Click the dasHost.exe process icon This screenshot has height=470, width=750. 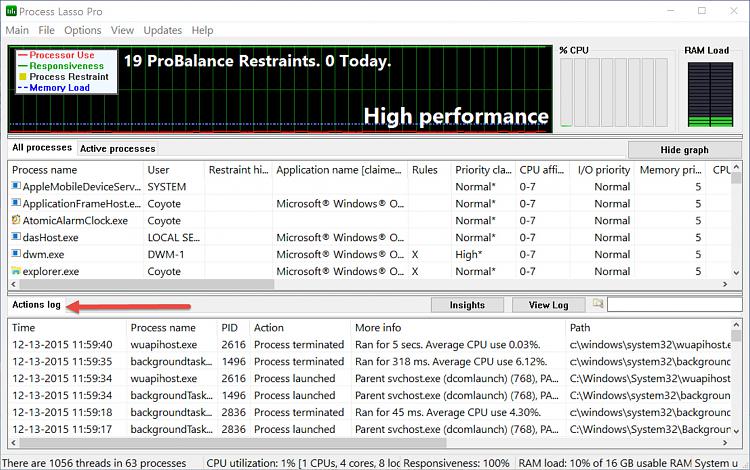tap(16, 237)
